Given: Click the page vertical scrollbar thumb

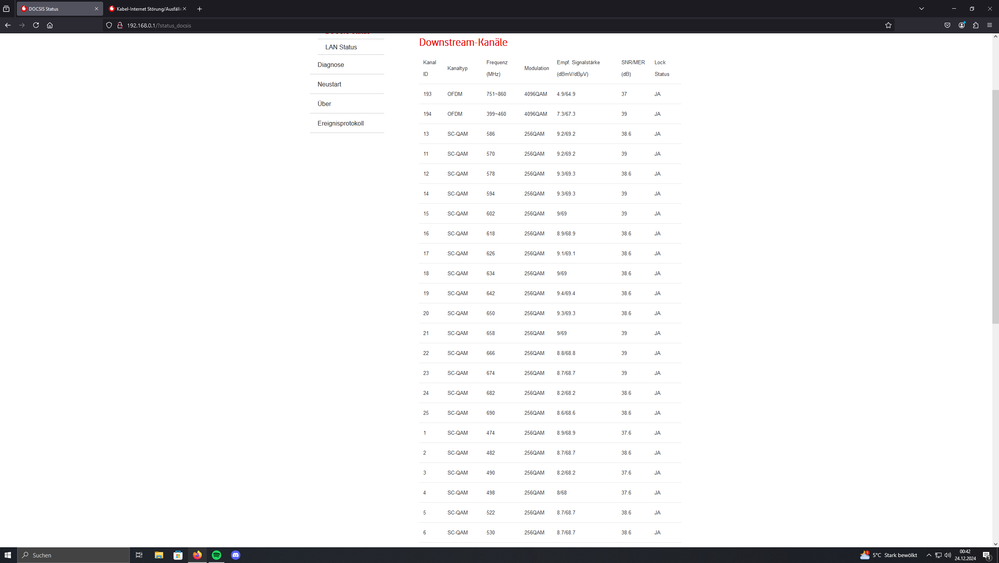Looking at the screenshot, I should tap(995, 207).
